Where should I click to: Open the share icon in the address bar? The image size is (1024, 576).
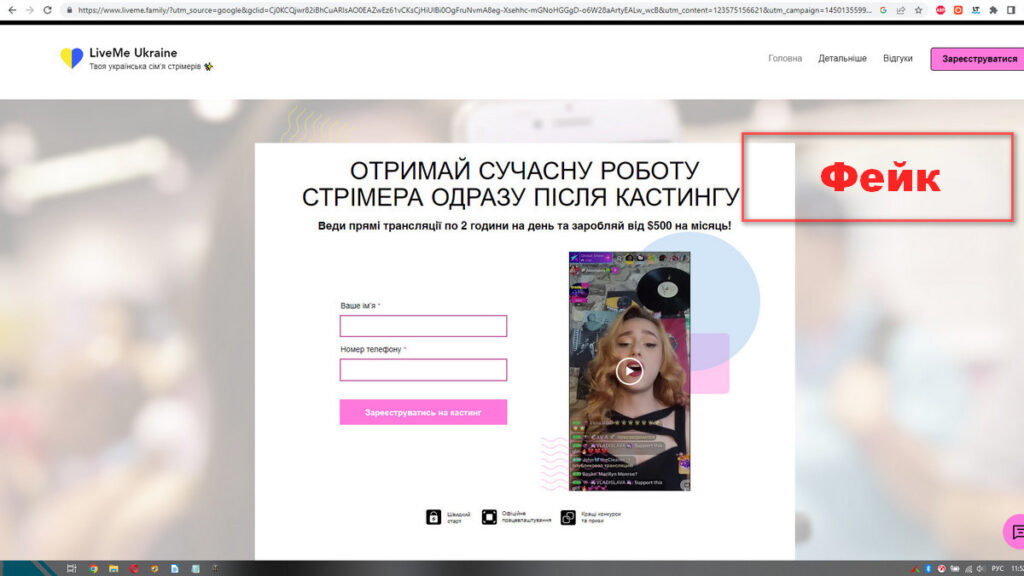(901, 10)
